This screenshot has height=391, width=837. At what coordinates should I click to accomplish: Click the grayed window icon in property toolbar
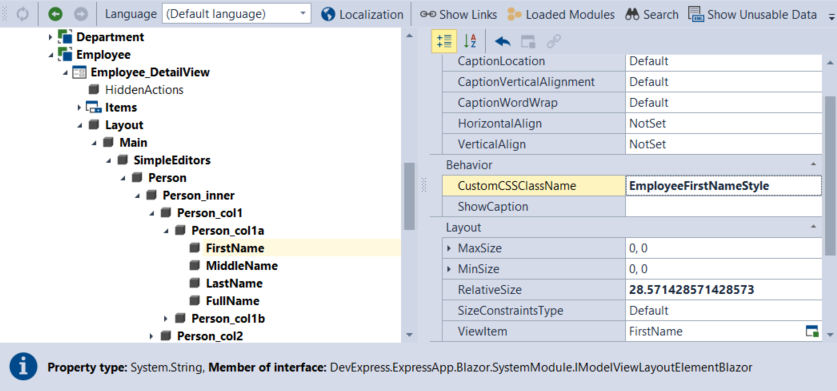528,42
